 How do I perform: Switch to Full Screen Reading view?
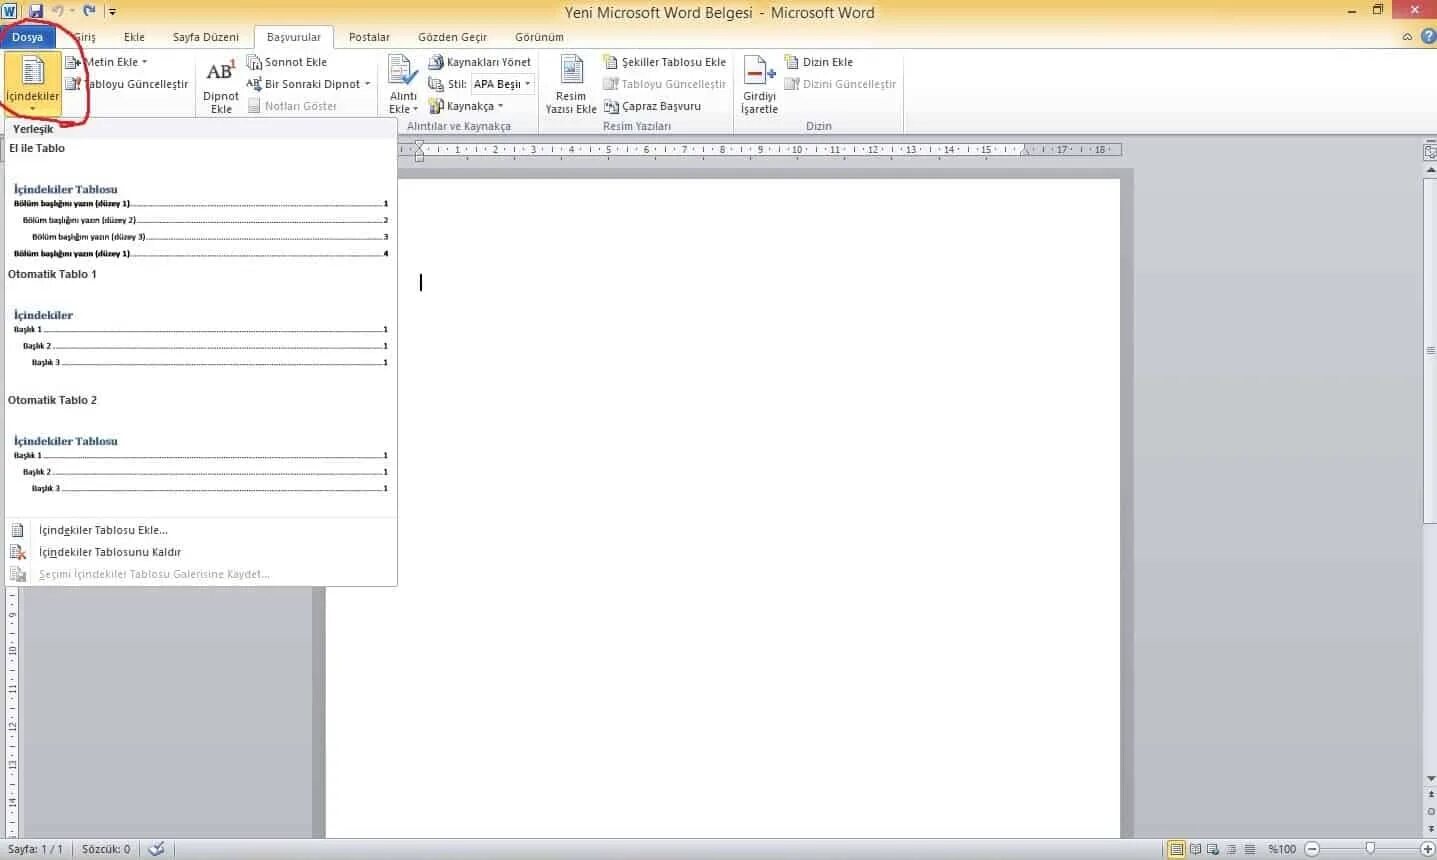pos(1195,849)
